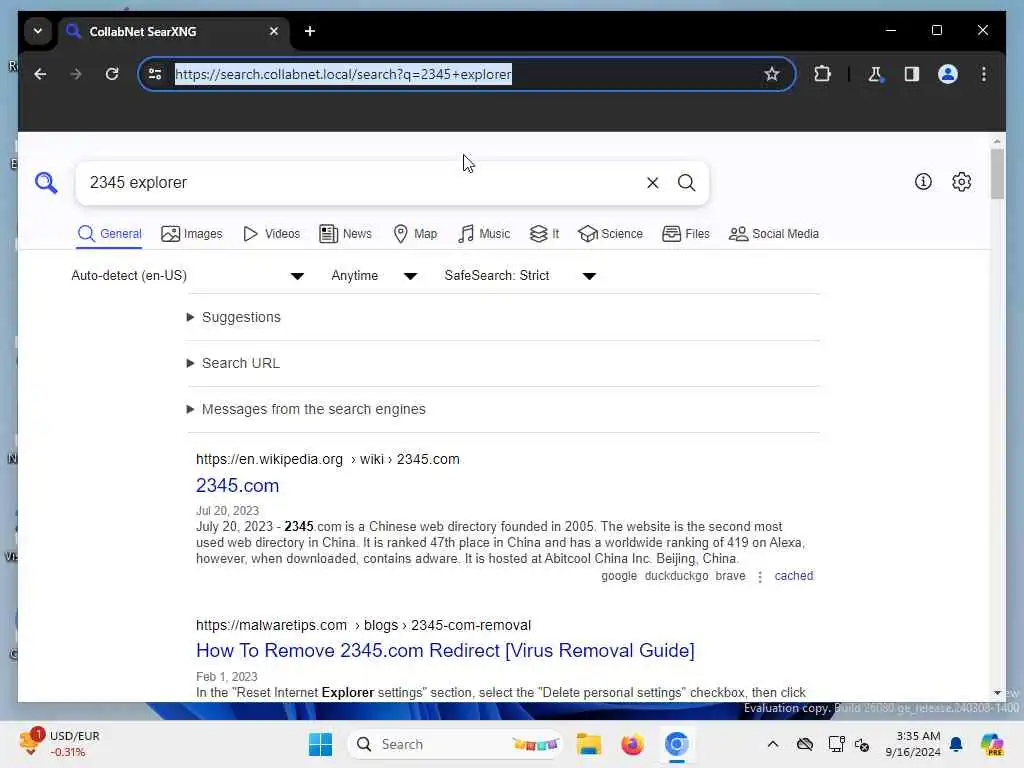This screenshot has height=768, width=1024.
Task: Open Chrome three-dot menu
Action: tap(984, 74)
